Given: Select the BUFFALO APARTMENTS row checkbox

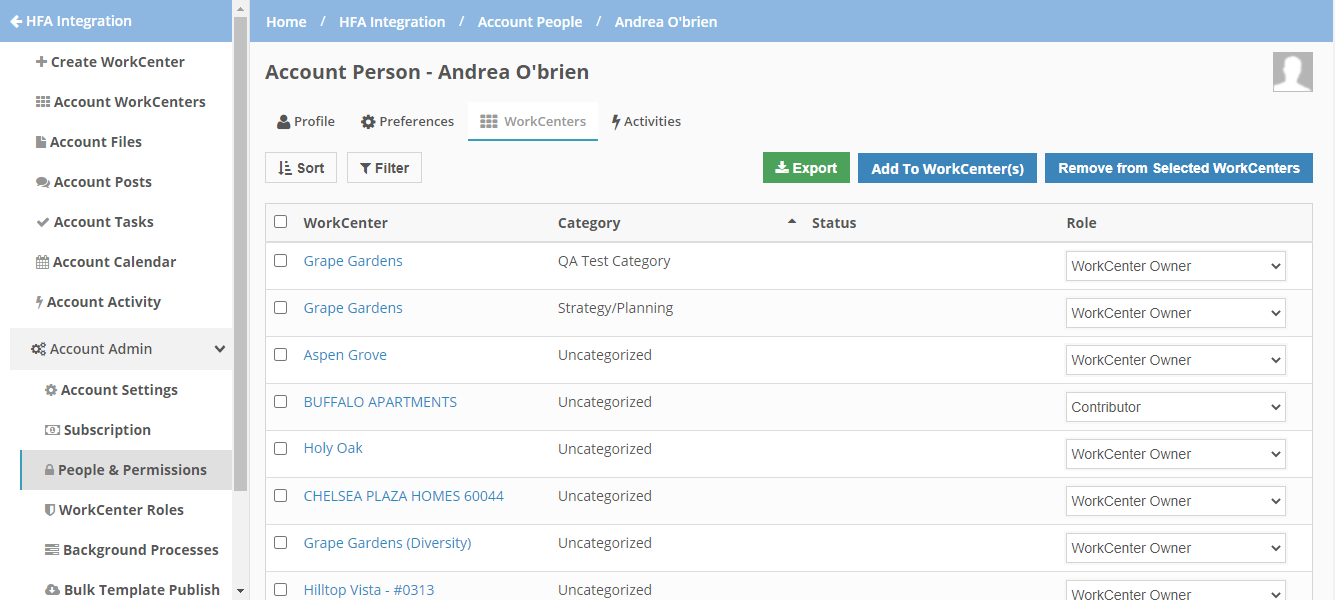Looking at the screenshot, I should click(280, 402).
